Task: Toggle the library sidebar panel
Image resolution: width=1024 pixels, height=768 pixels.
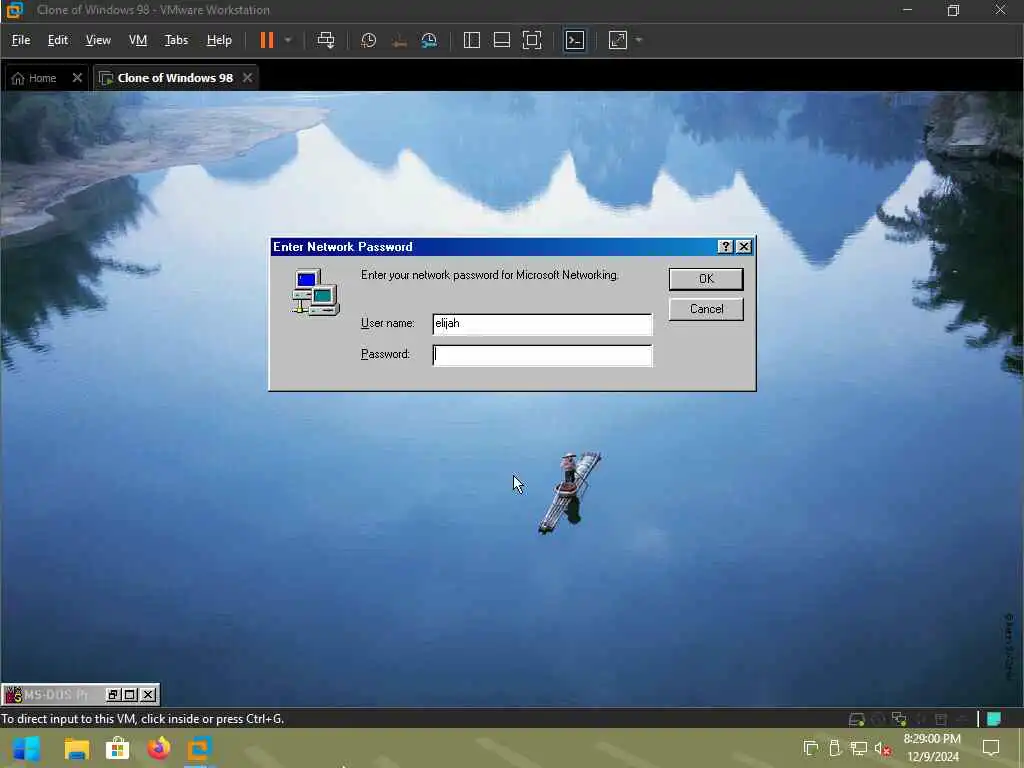Action: coord(472,40)
